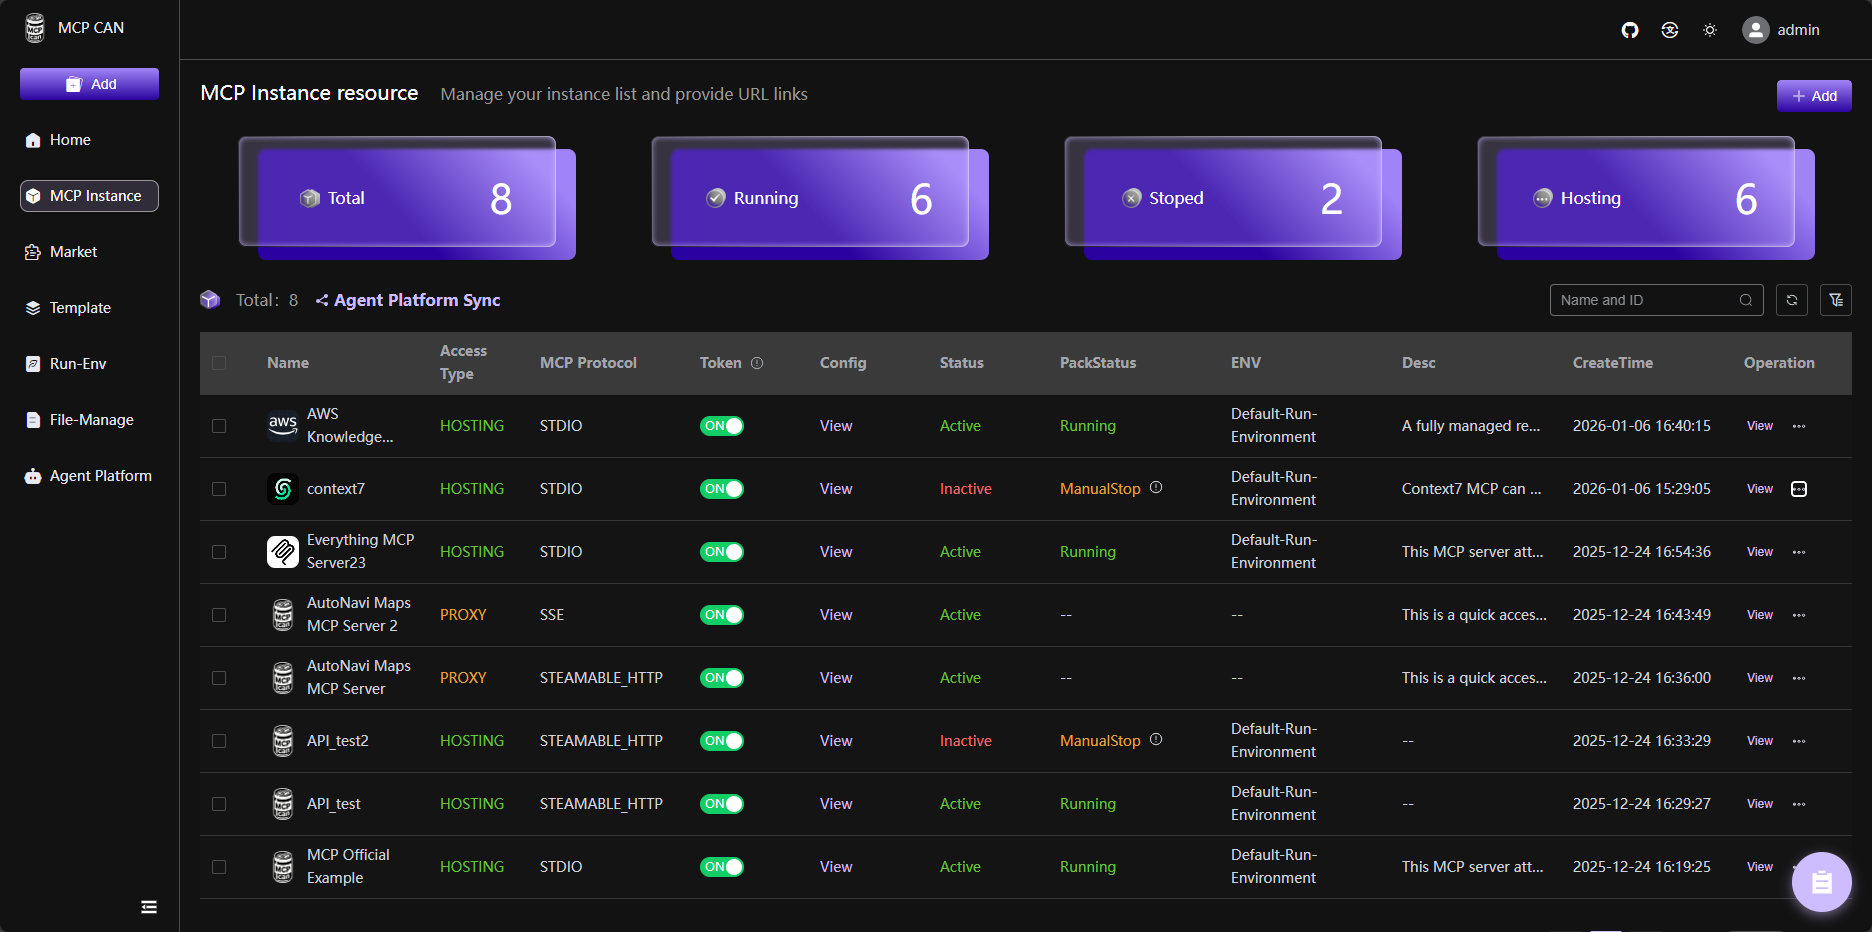Open the GitHub repository icon
The height and width of the screenshot is (932, 1872).
coord(1630,30)
